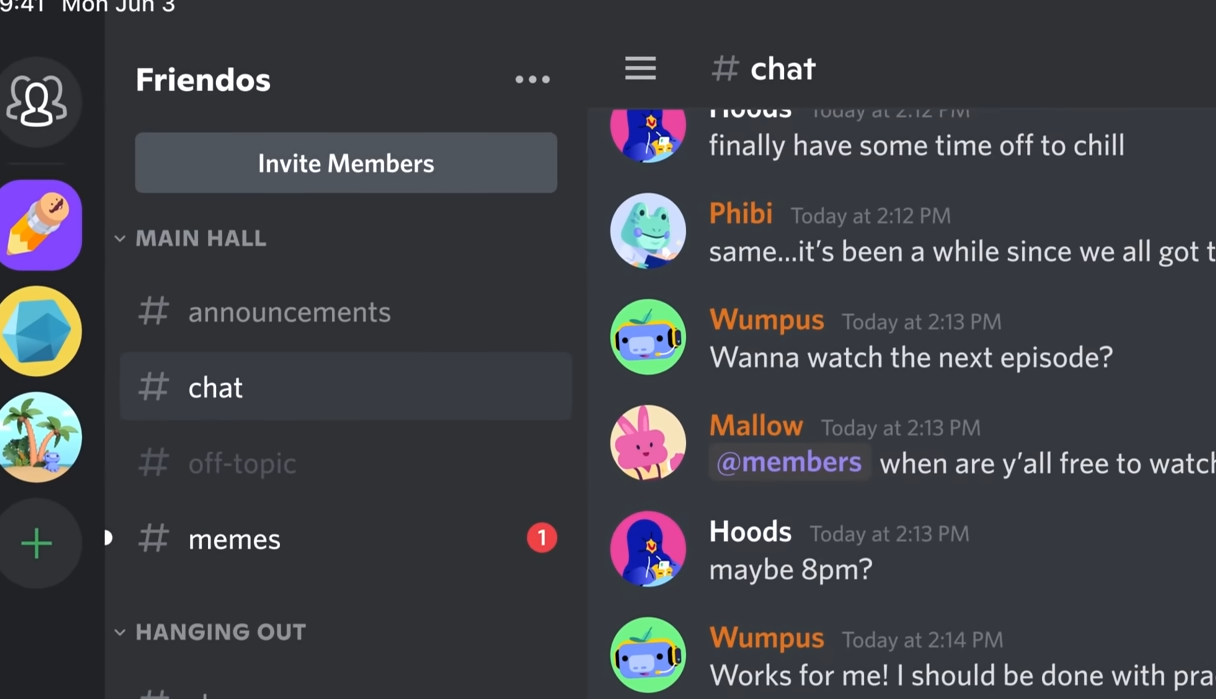Click the Invite Members button
This screenshot has width=1216, height=699.
tap(346, 163)
